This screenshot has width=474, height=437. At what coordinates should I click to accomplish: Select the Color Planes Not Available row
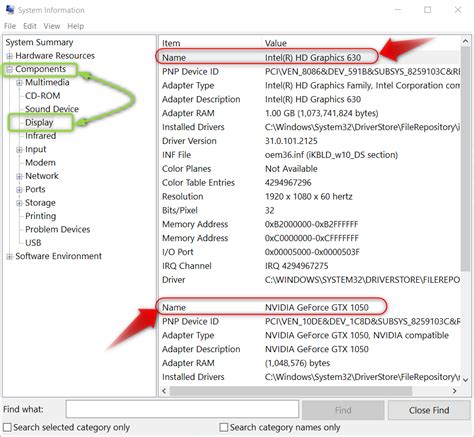[x=310, y=169]
